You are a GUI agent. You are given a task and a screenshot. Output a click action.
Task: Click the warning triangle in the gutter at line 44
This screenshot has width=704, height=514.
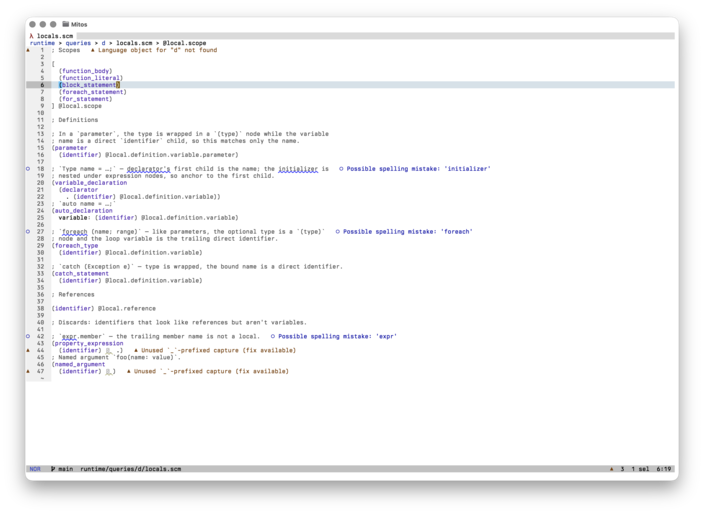(28, 350)
